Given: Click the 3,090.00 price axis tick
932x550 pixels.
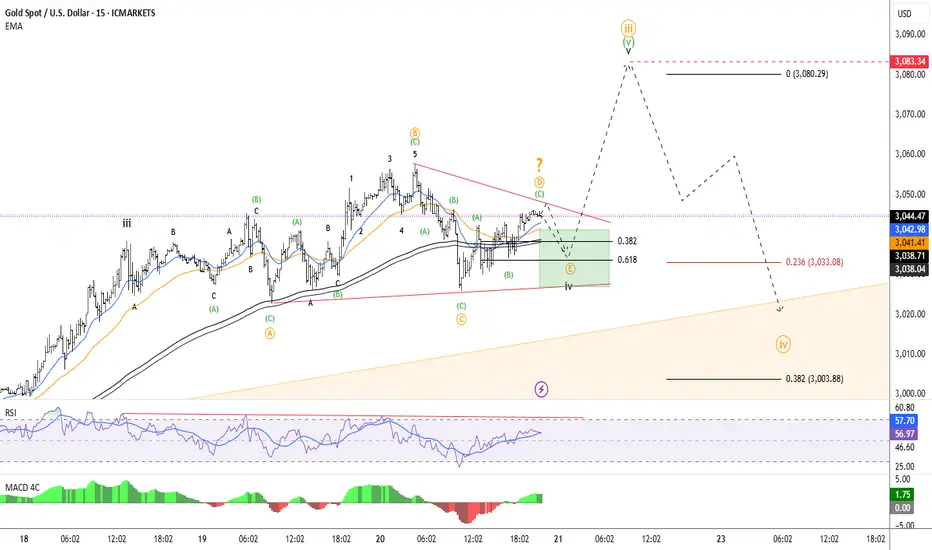Looking at the screenshot, I should point(910,34).
